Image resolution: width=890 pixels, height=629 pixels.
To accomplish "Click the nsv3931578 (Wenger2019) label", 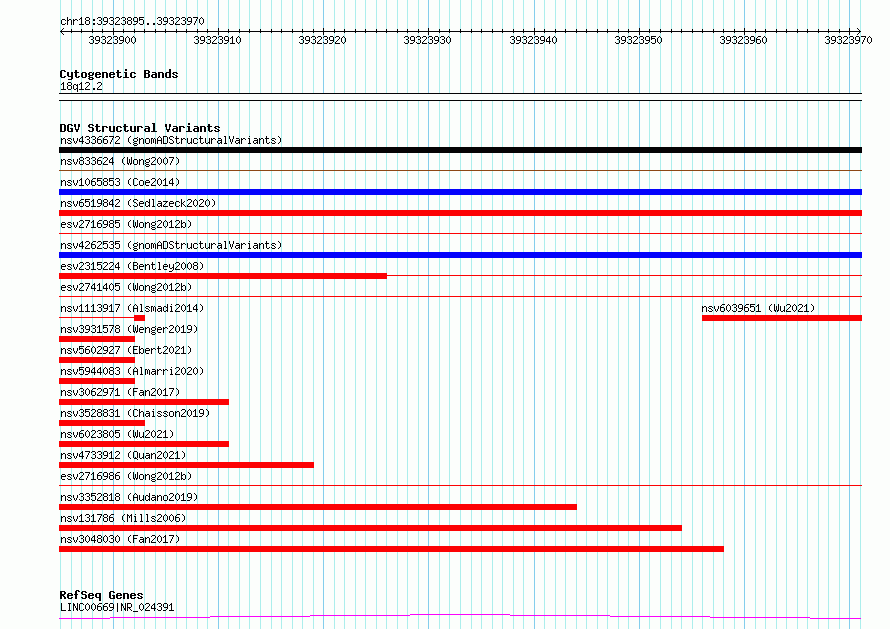I will (x=129, y=329).
